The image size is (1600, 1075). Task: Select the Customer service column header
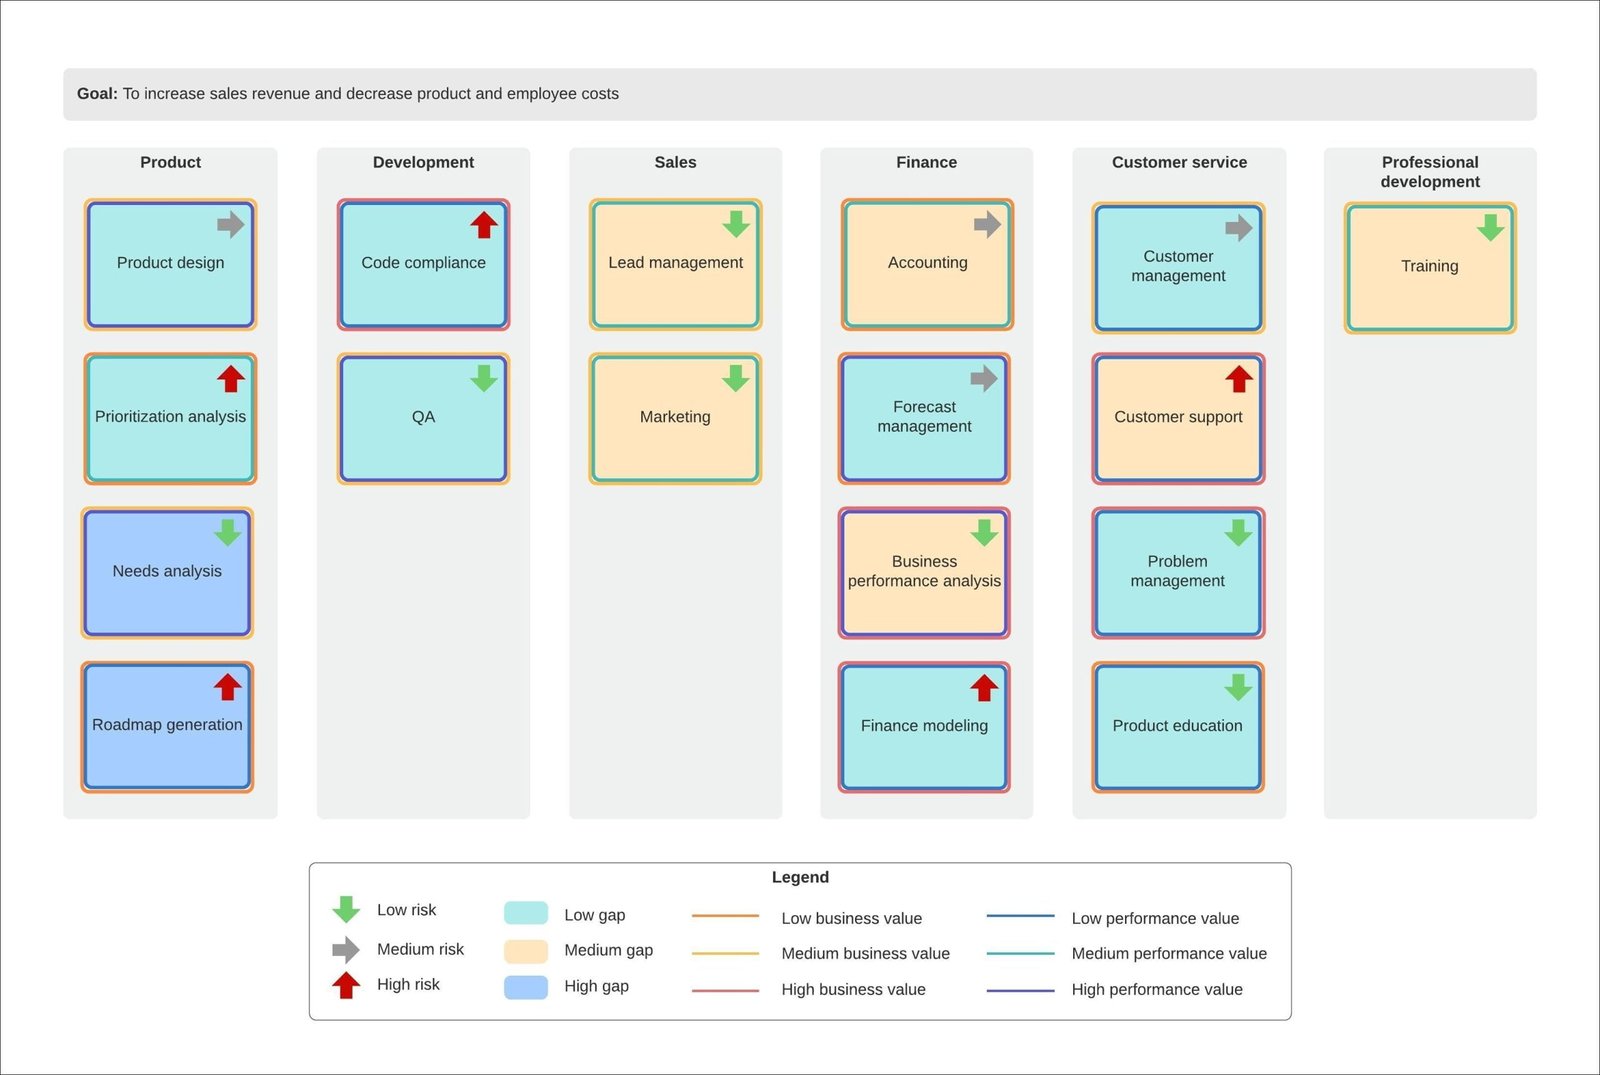click(1179, 162)
